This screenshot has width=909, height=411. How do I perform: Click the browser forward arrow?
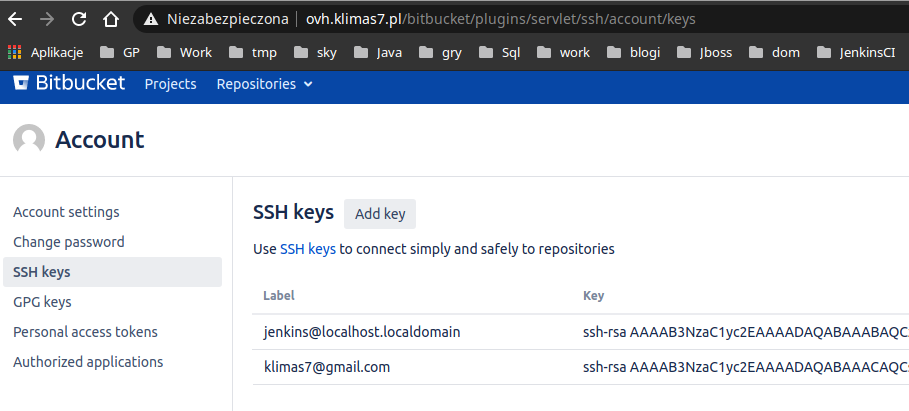click(47, 20)
